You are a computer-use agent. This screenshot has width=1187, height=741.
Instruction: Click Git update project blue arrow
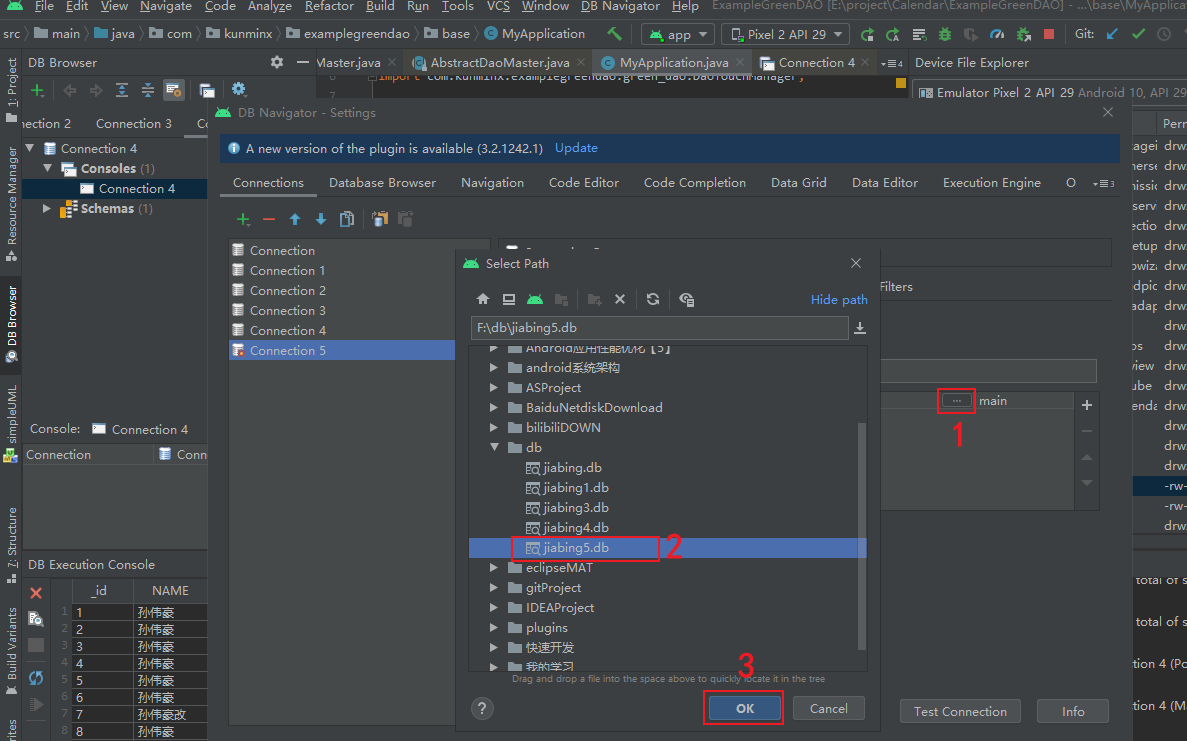(x=1112, y=34)
